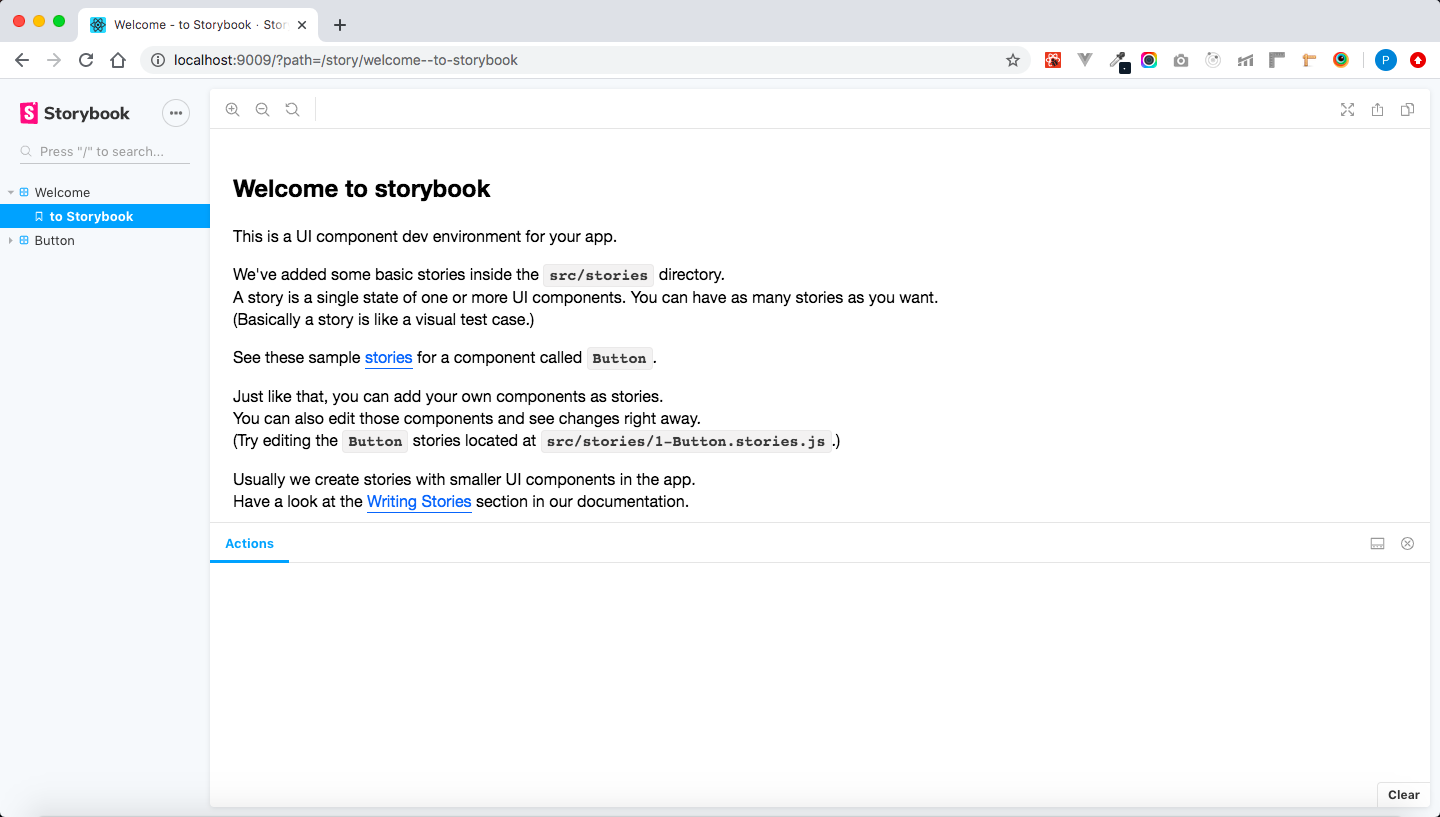Click the camera extension icon

[1181, 60]
